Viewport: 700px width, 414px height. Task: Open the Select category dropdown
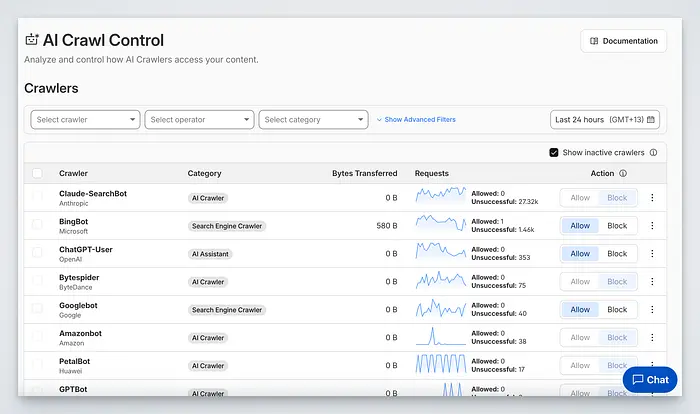313,120
